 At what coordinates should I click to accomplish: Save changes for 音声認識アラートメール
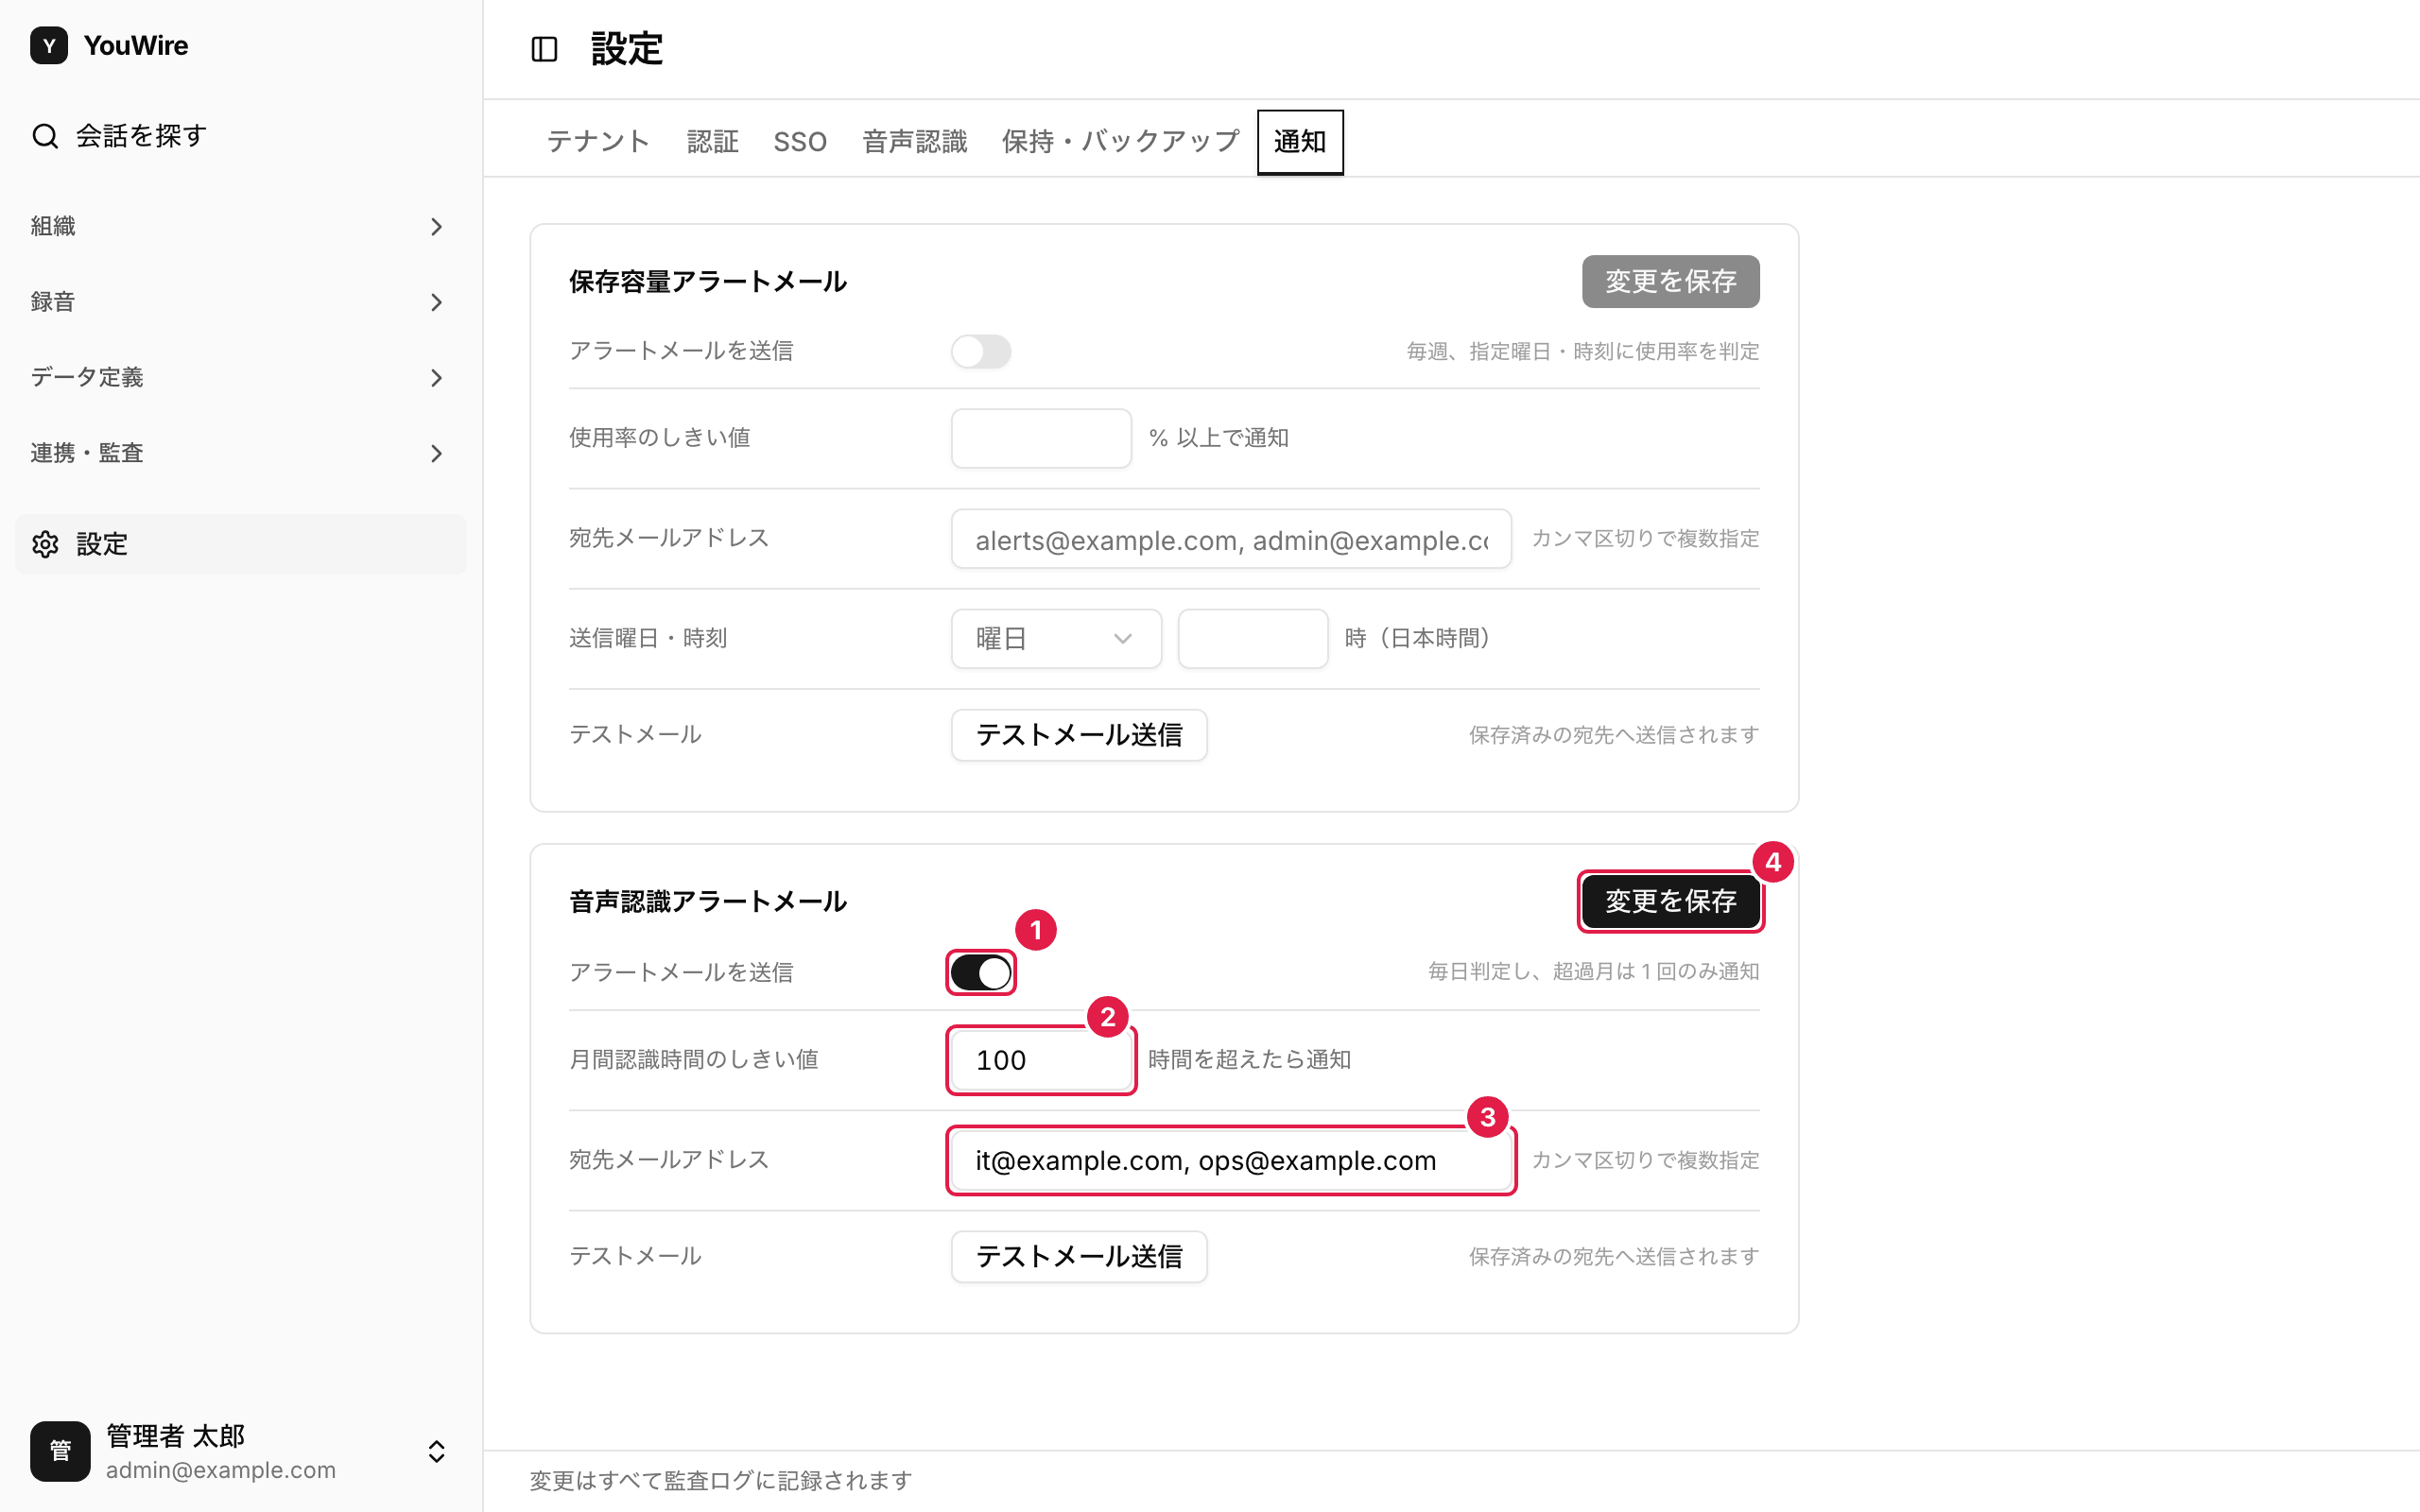pos(1670,901)
